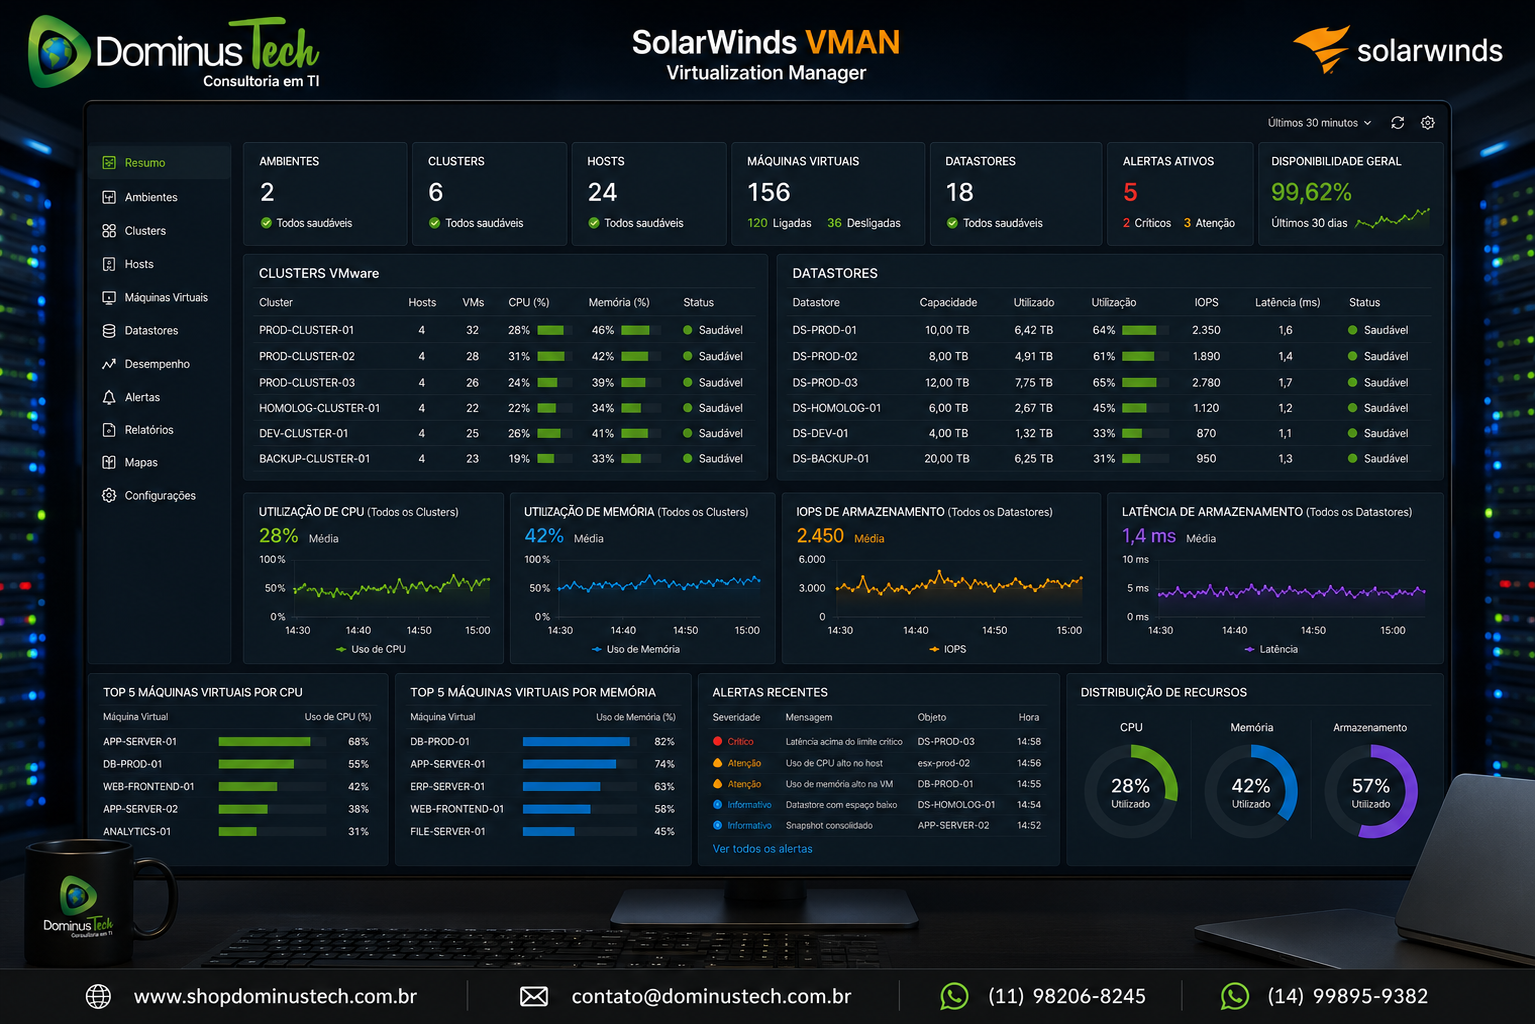Viewport: 1535px width, 1024px height.
Task: Select the DS-PROD-03 datastore row name
Action: point(824,383)
